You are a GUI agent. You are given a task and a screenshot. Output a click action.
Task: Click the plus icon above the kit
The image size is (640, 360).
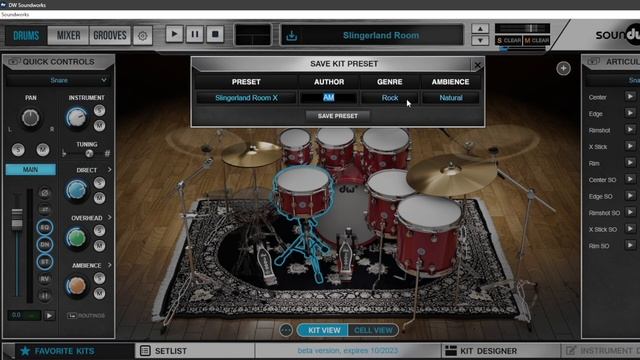click(x=563, y=68)
